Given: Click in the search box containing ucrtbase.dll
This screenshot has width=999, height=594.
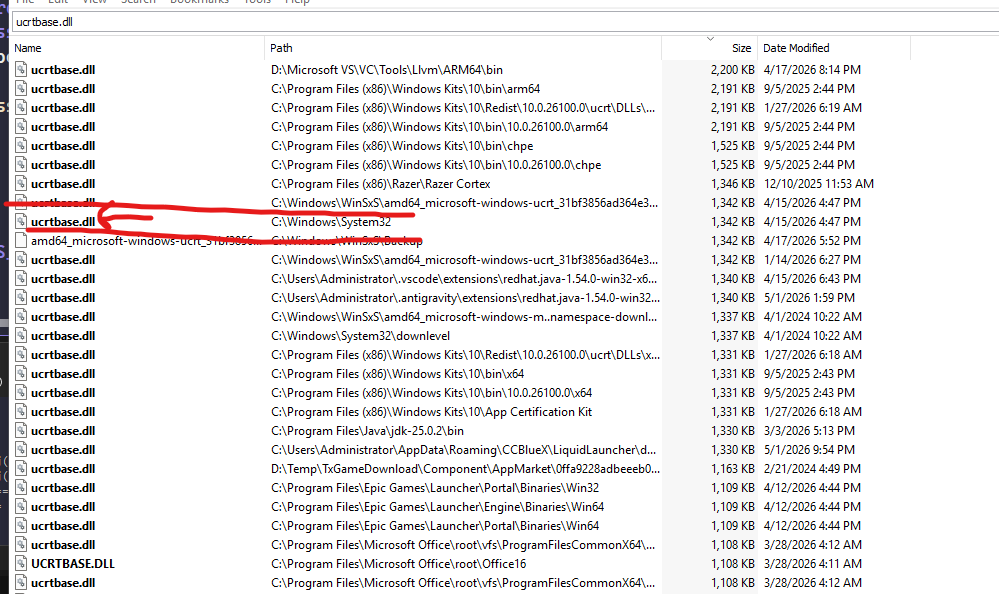Looking at the screenshot, I should tap(505, 22).
